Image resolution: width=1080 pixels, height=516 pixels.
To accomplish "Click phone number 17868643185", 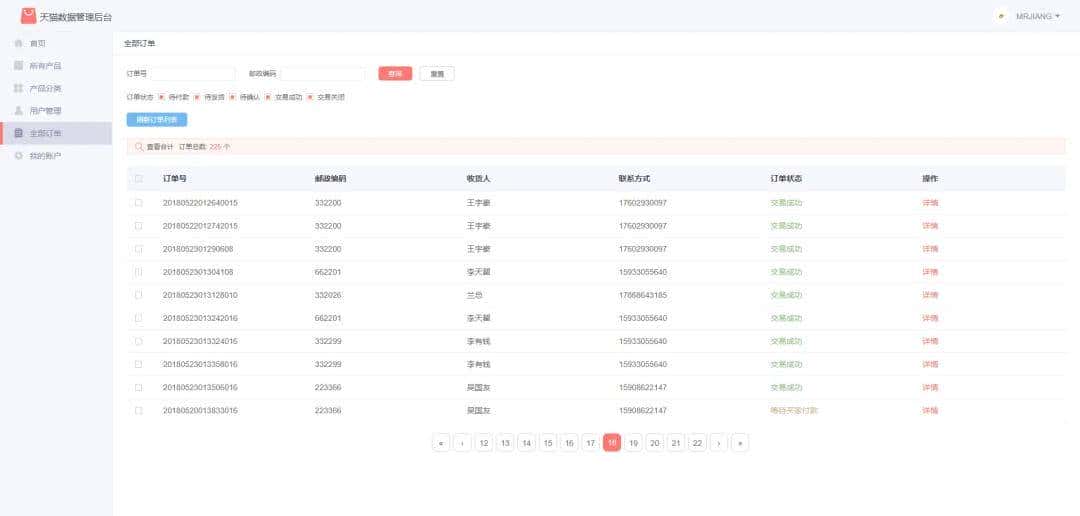I will tap(643, 295).
